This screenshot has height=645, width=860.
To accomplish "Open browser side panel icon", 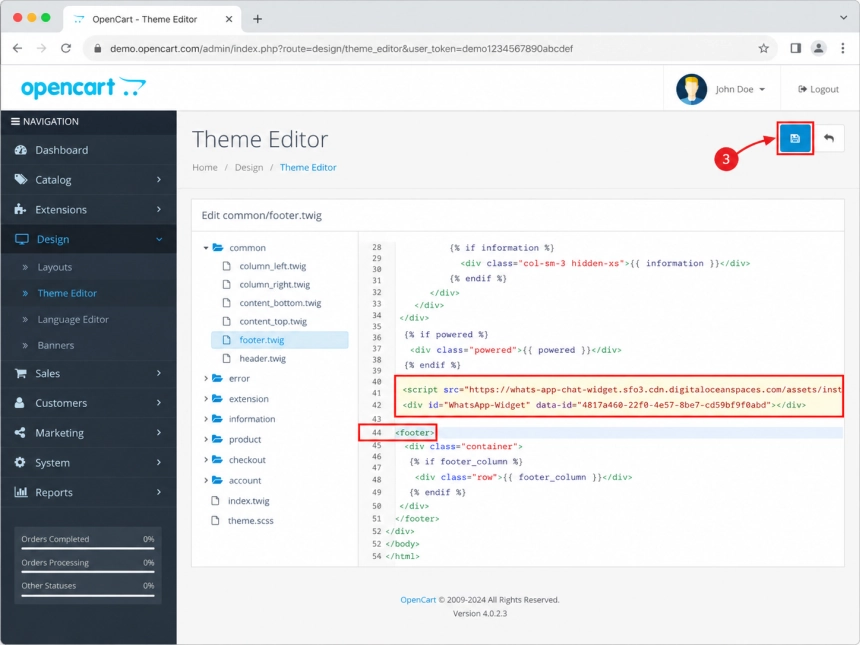I will coord(795,48).
